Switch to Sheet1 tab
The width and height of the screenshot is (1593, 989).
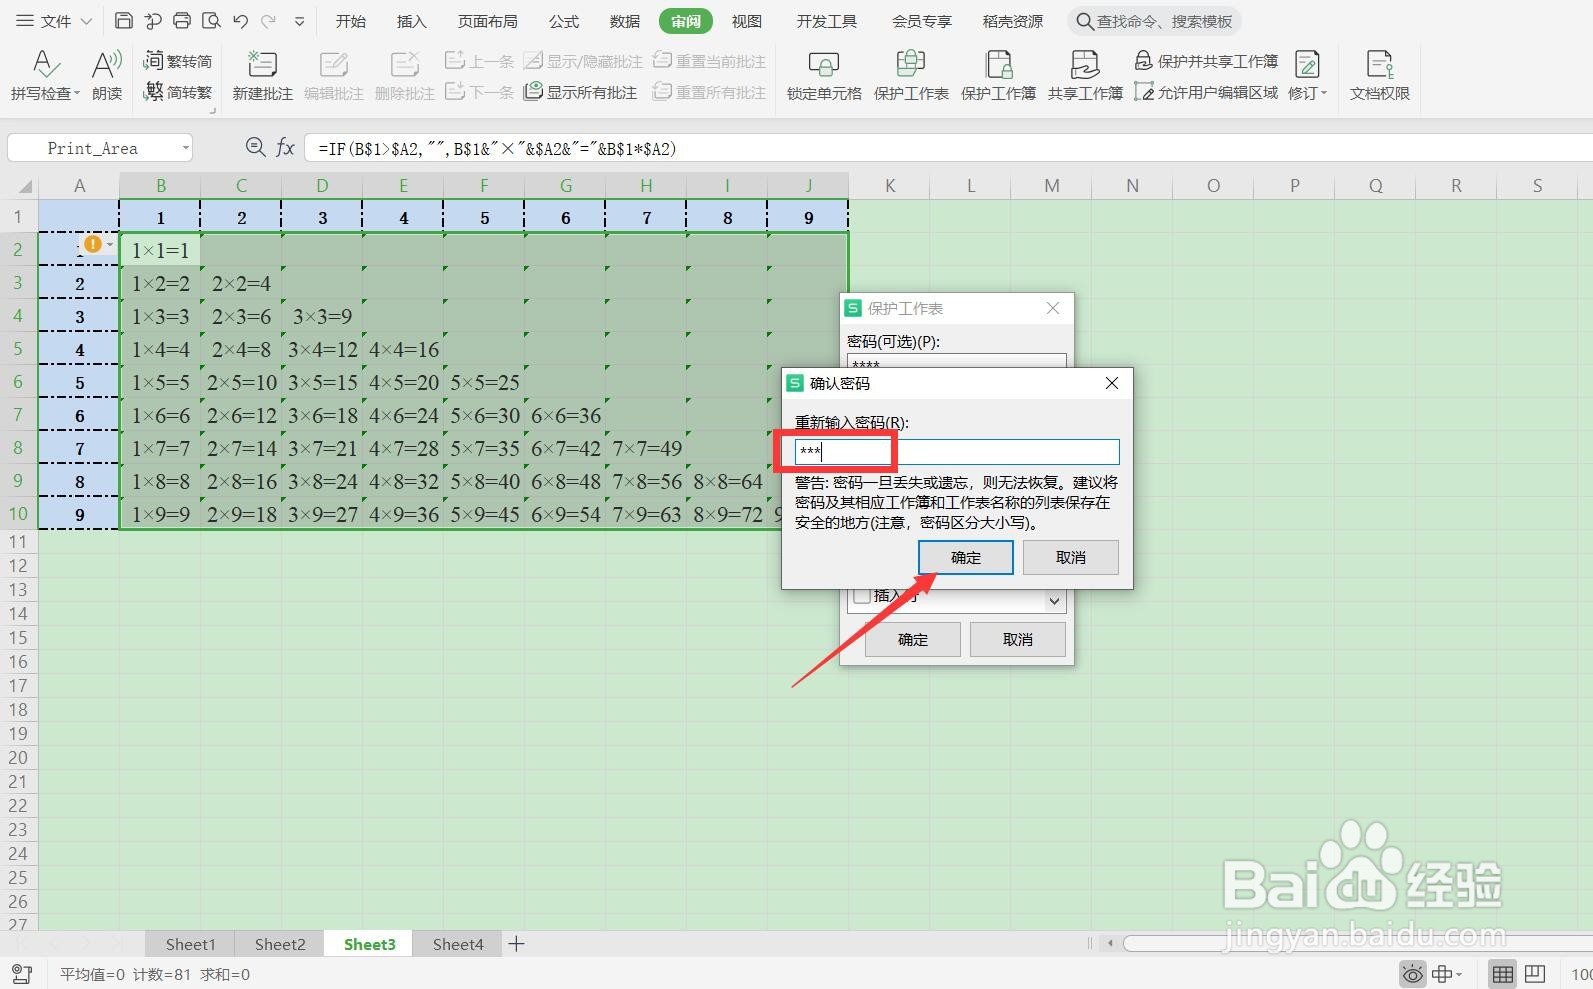pyautogui.click(x=190, y=944)
